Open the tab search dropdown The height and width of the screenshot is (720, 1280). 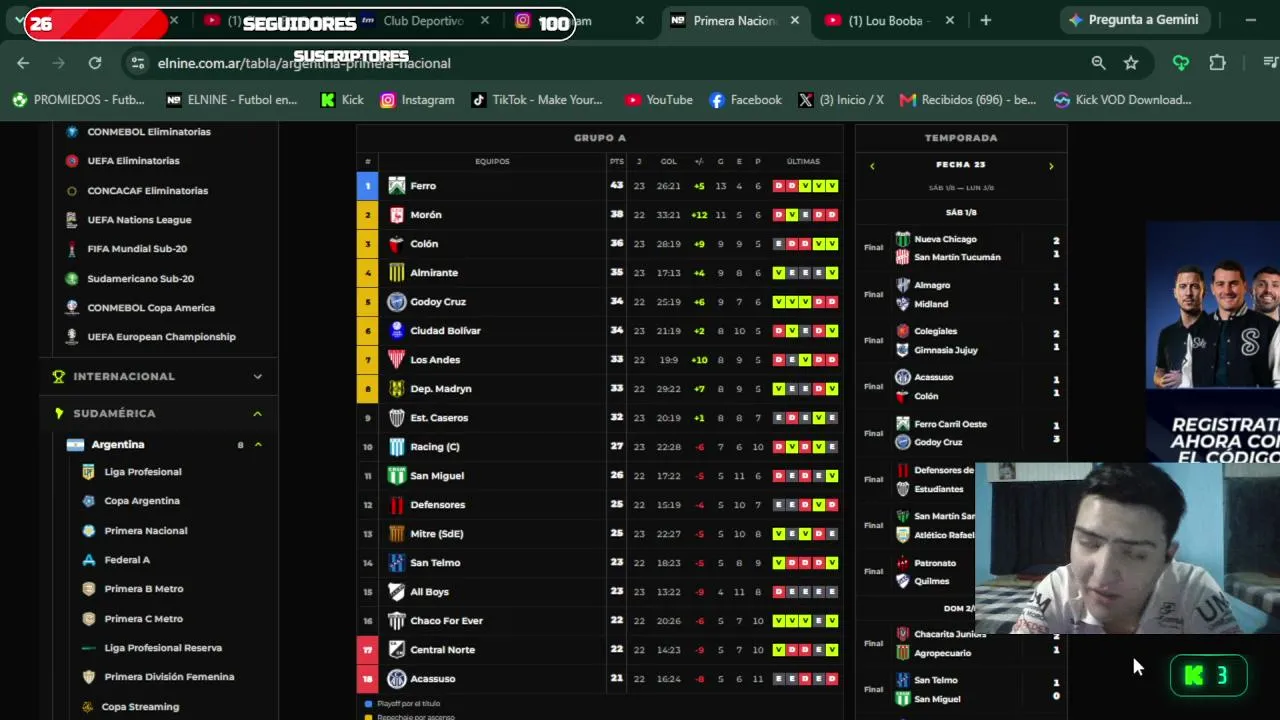[x=19, y=20]
